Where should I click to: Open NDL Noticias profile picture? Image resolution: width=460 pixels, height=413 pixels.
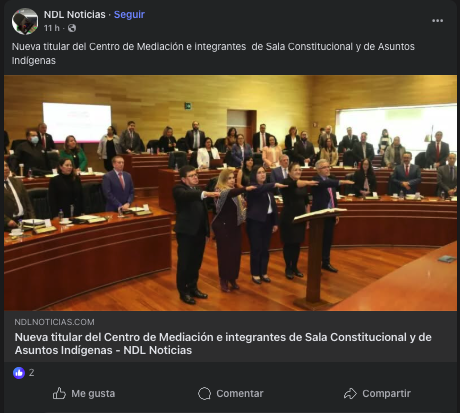pyautogui.click(x=25, y=21)
